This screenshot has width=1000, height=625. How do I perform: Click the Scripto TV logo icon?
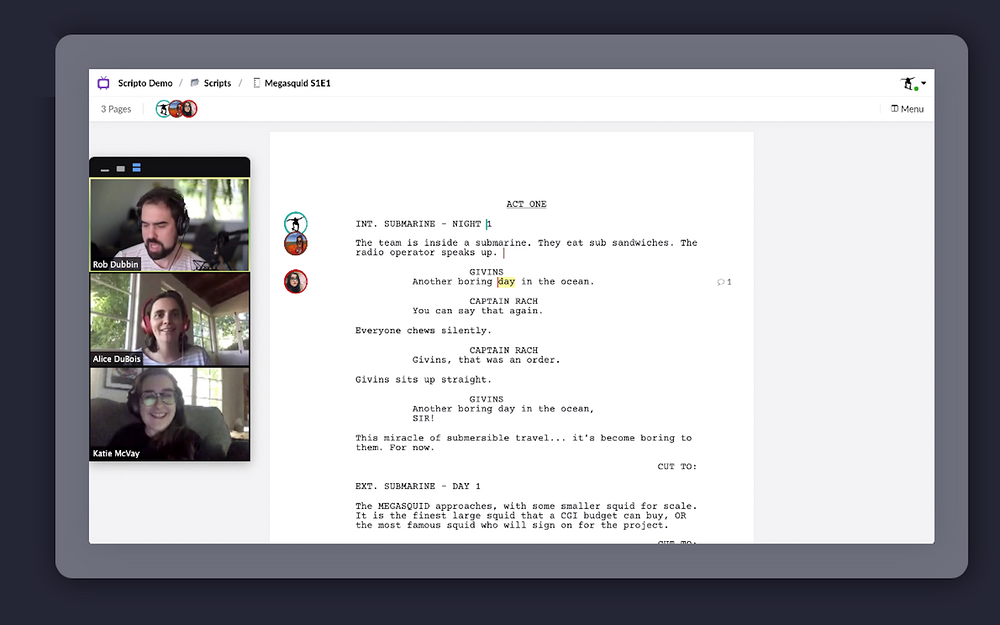click(103, 83)
